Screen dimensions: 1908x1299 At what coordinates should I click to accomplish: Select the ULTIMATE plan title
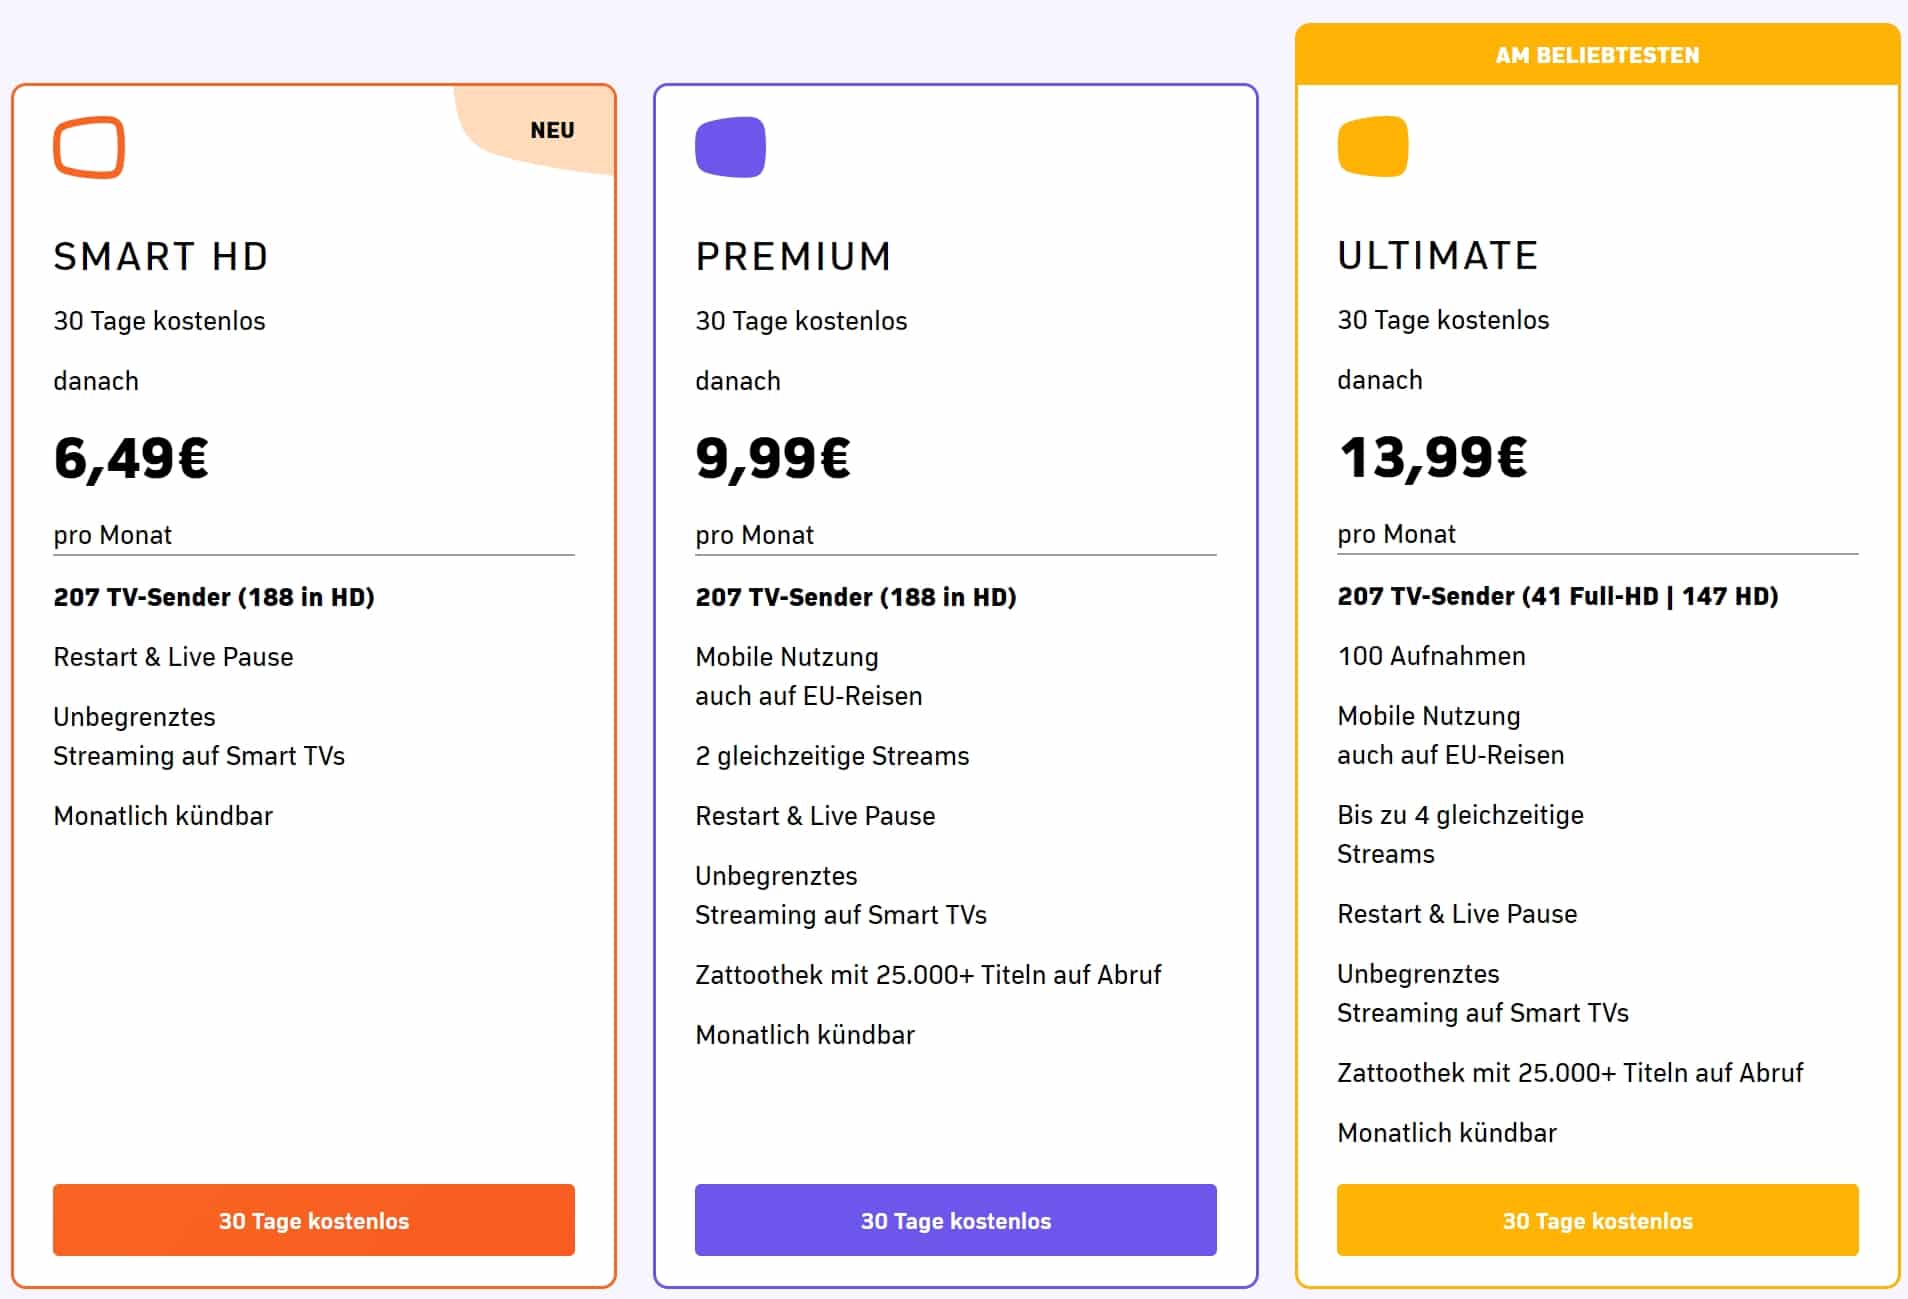click(x=1437, y=256)
